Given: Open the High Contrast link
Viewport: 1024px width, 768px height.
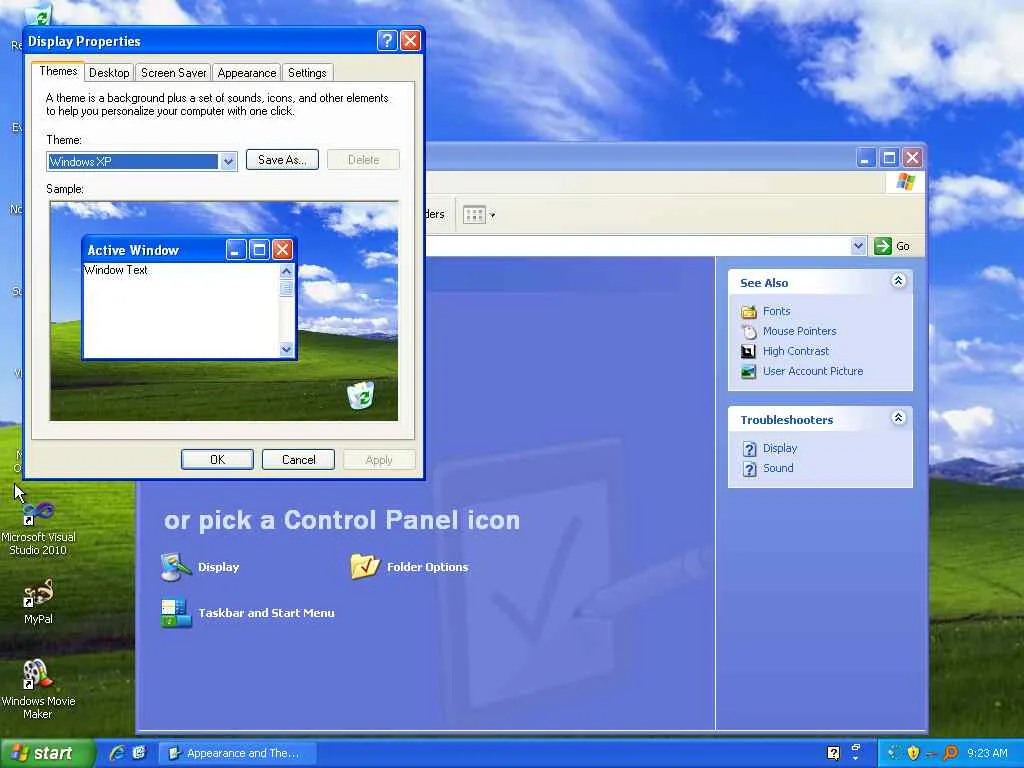Looking at the screenshot, I should point(796,351).
